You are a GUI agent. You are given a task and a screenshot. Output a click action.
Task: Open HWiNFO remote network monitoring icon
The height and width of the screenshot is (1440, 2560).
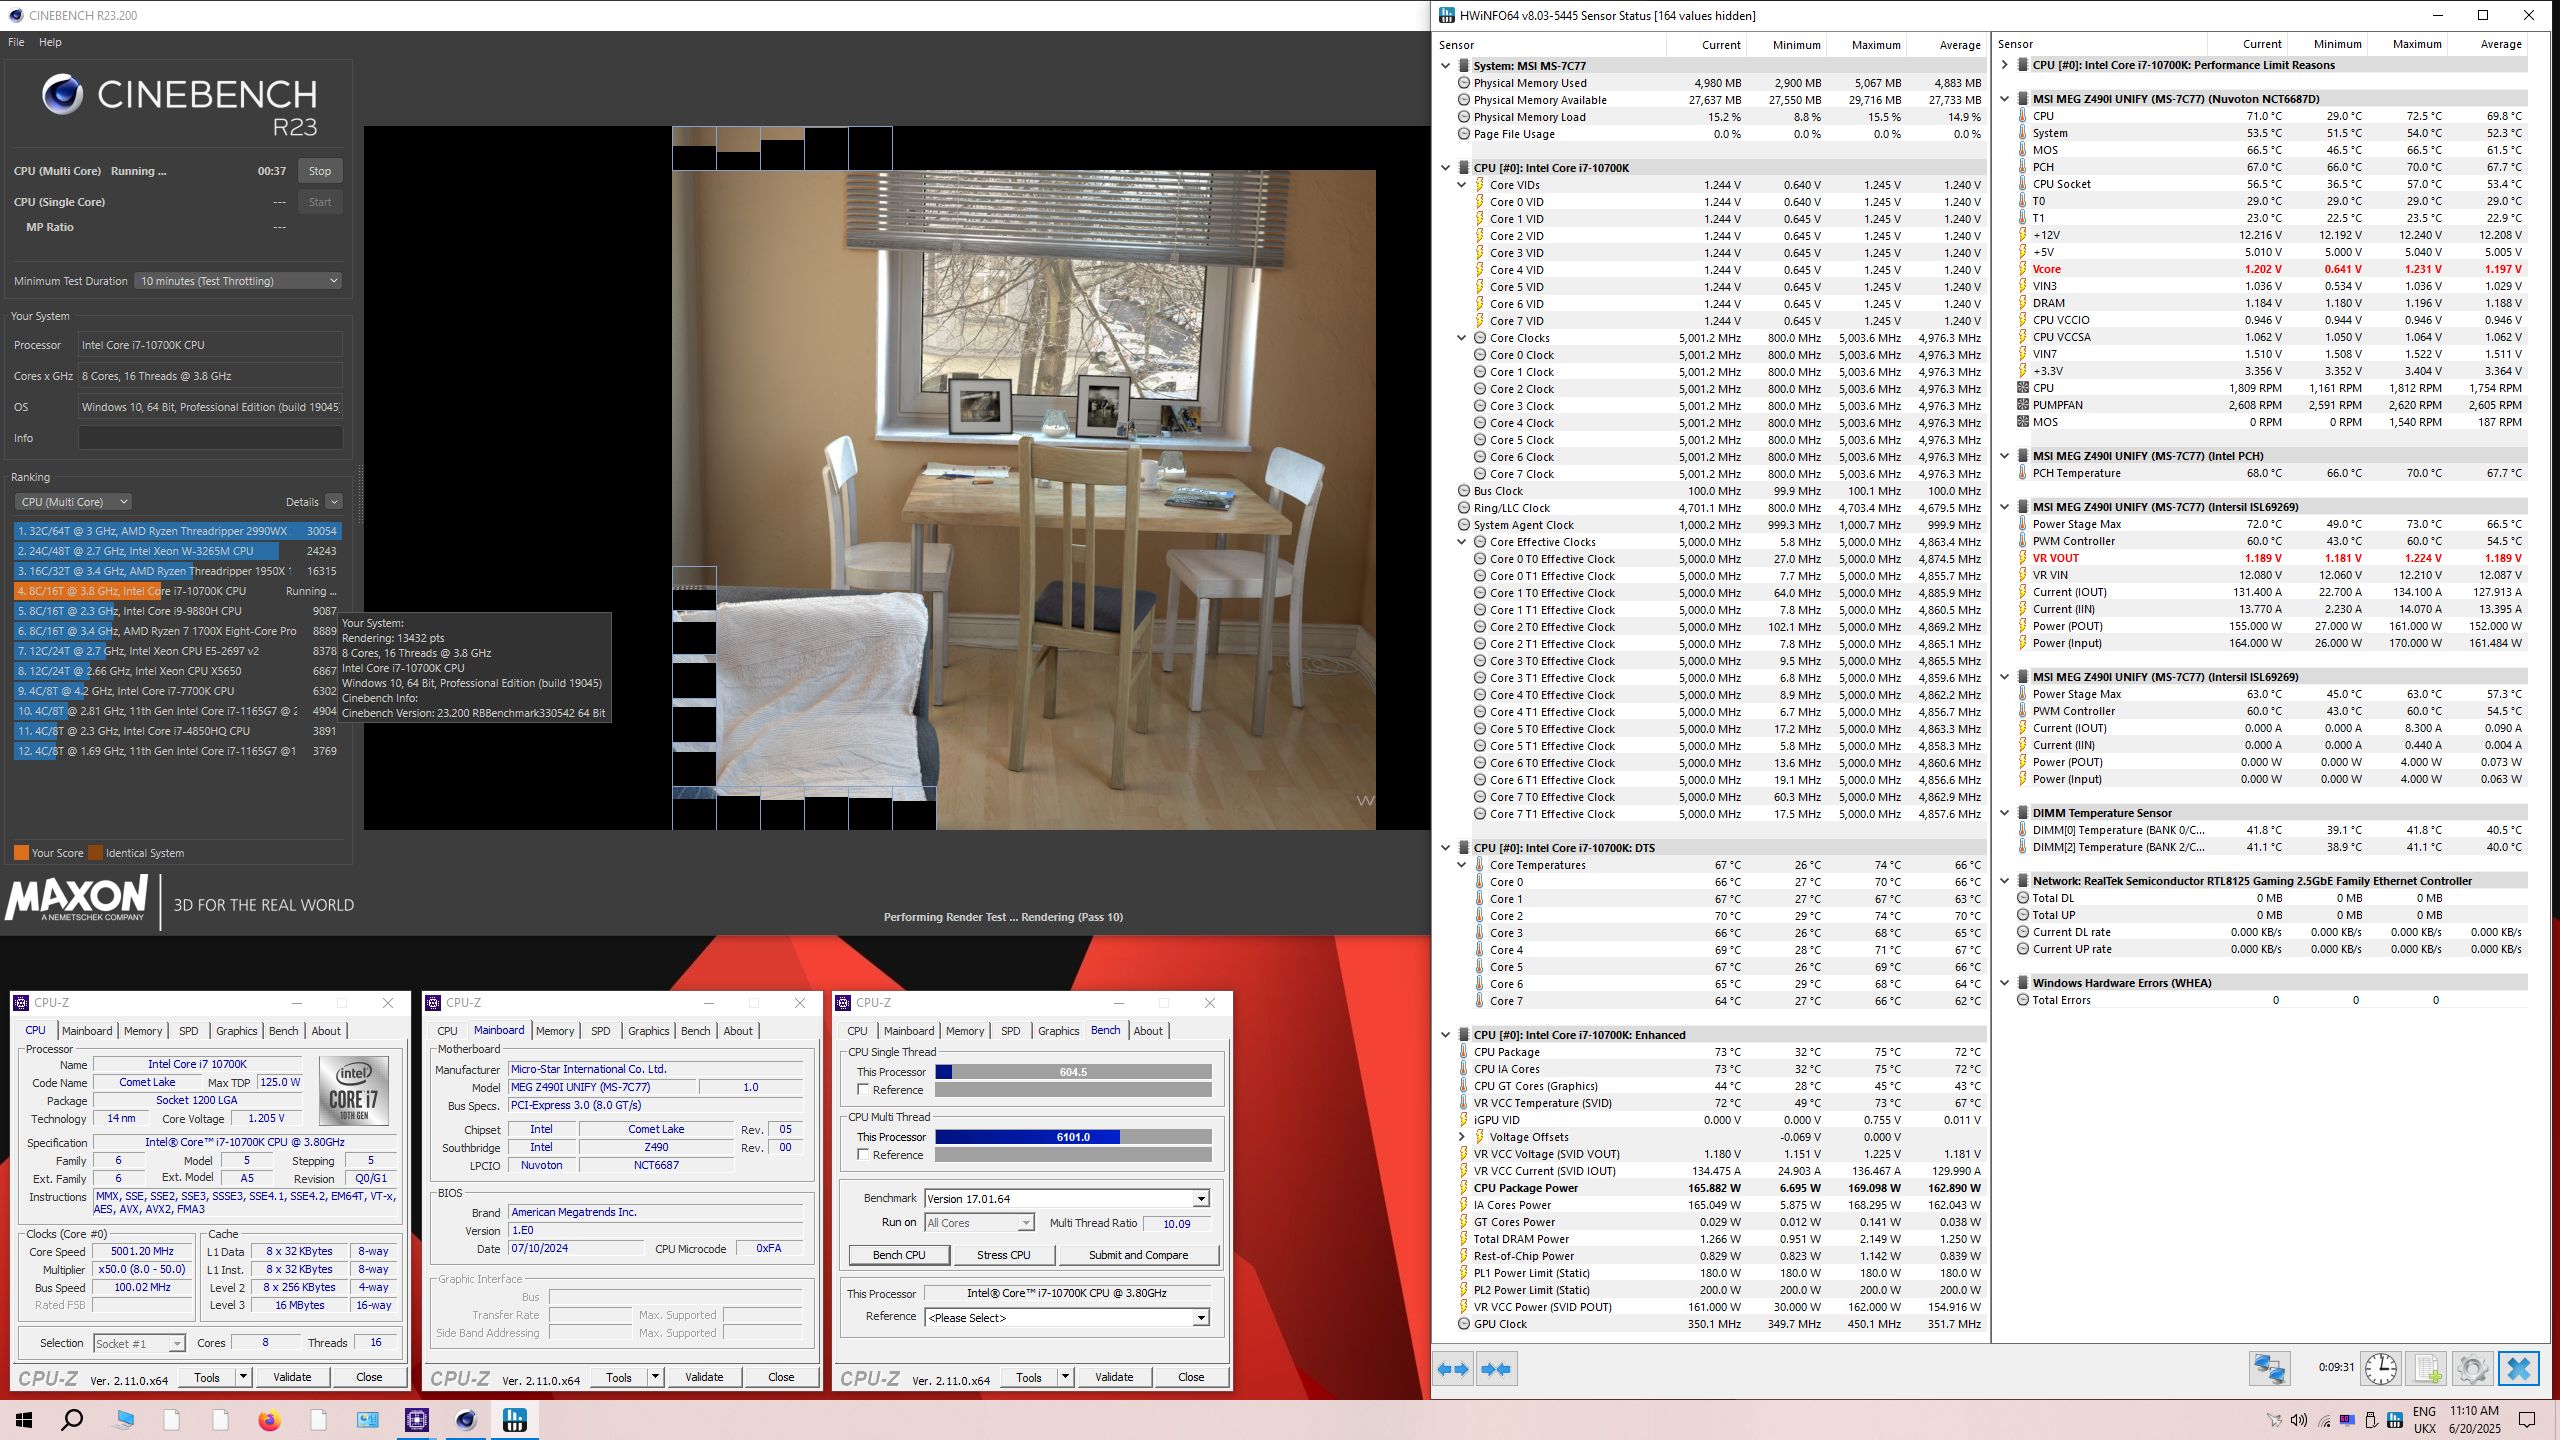[x=2269, y=1368]
